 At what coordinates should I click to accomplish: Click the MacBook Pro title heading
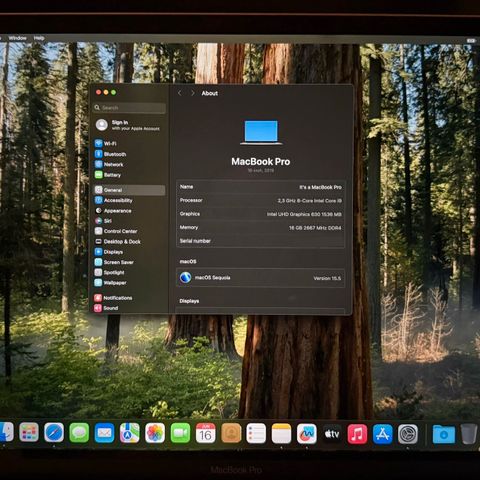(x=261, y=162)
